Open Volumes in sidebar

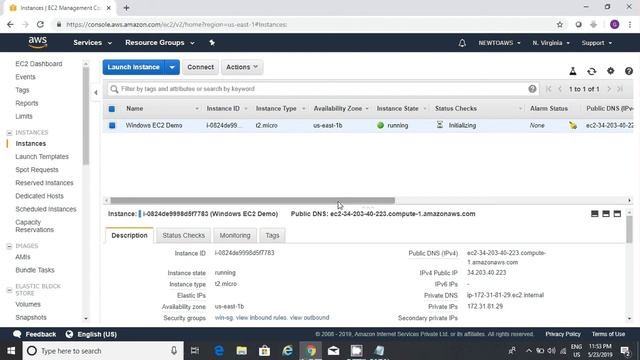[28, 304]
